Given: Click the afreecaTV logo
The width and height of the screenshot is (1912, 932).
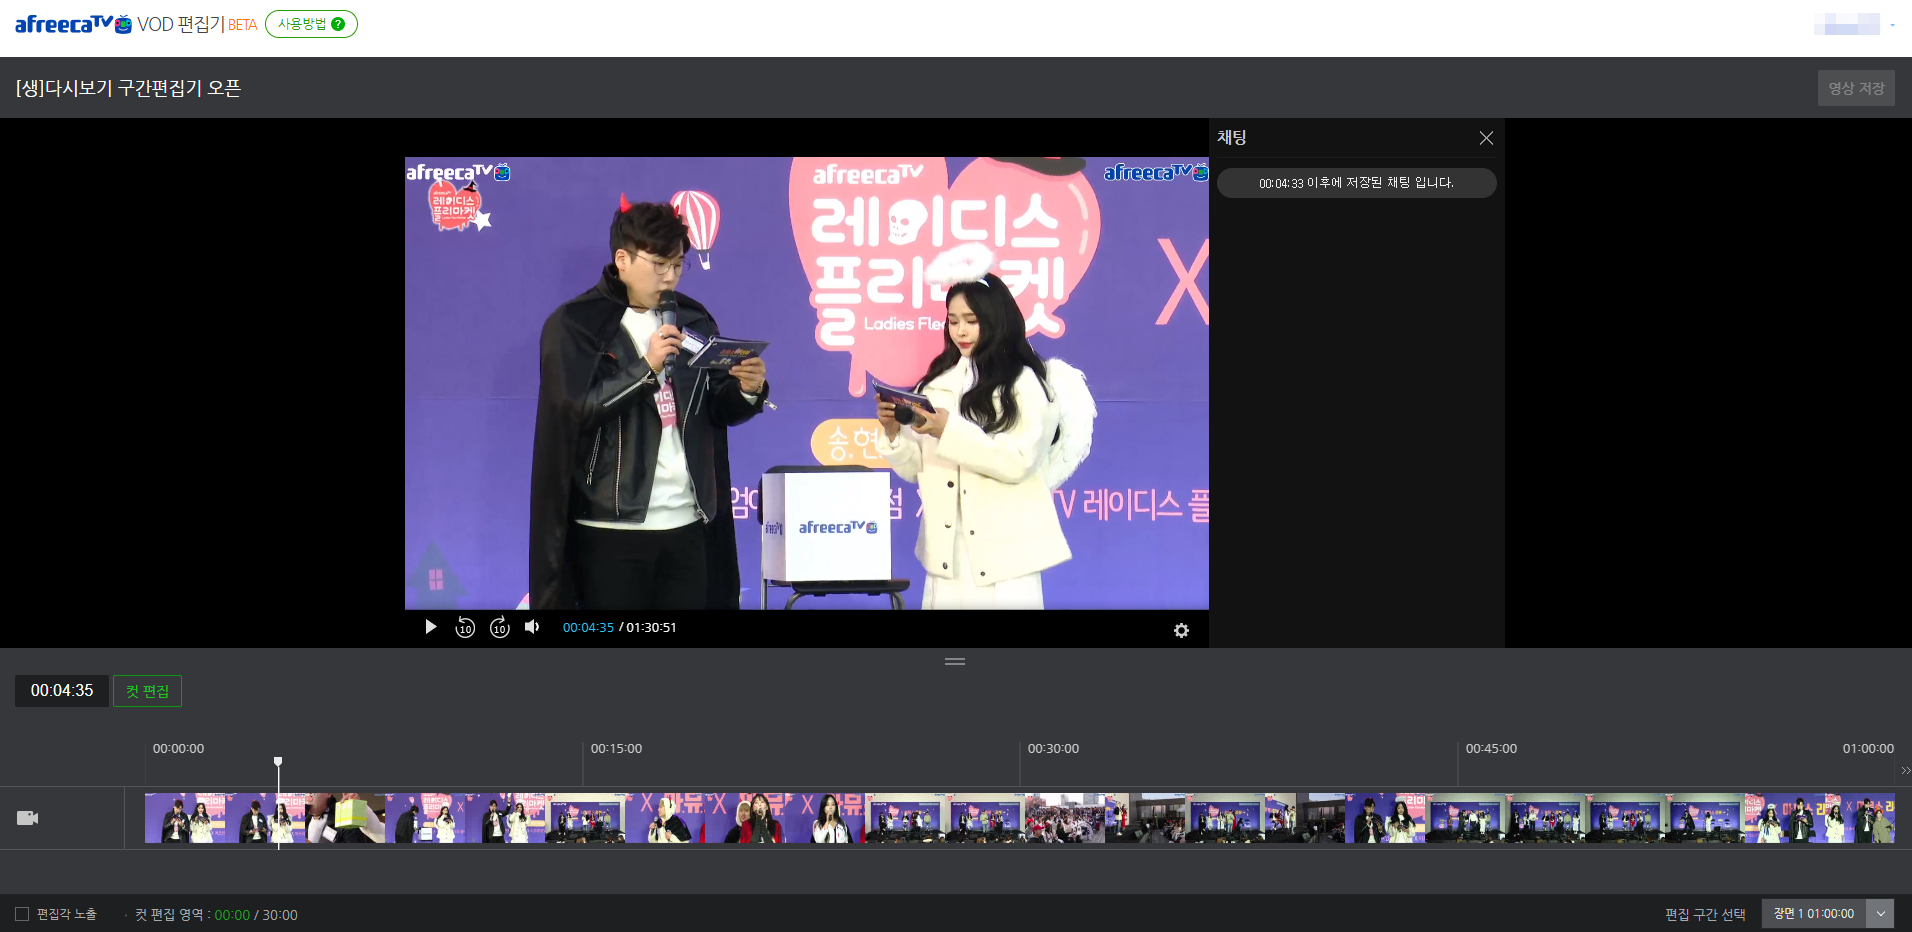Looking at the screenshot, I should click(73, 24).
